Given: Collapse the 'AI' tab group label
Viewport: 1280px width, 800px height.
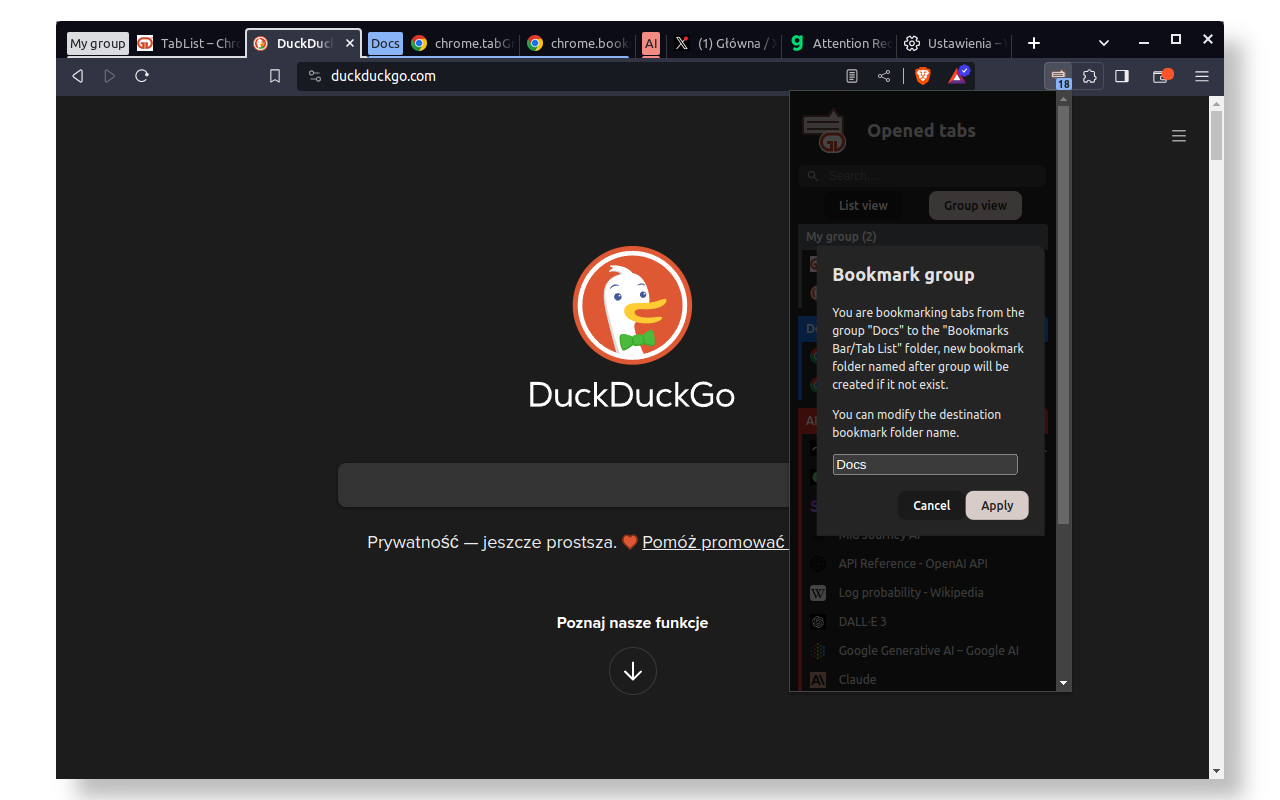Looking at the screenshot, I should [x=651, y=43].
